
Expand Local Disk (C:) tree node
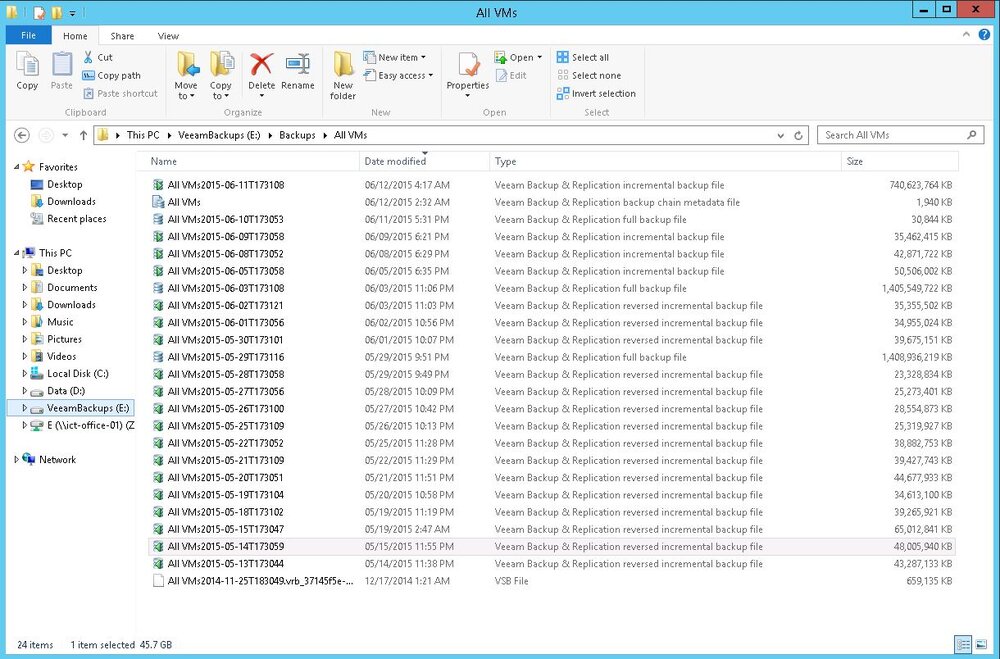25,374
